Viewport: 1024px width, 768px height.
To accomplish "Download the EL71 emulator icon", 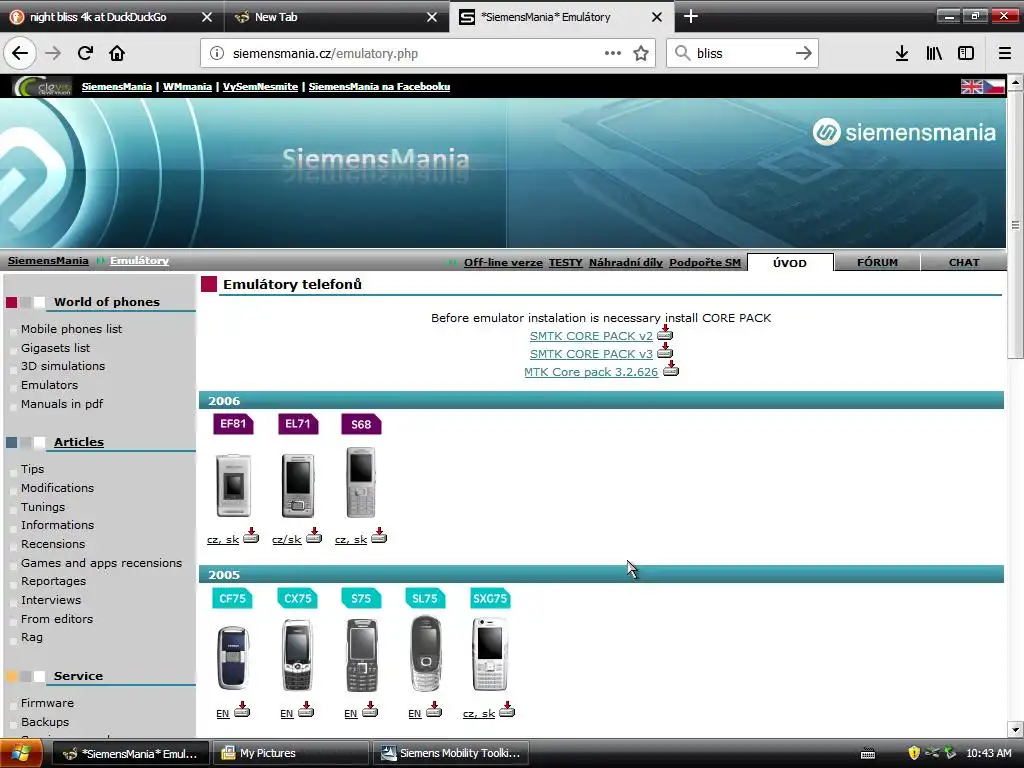I will (314, 536).
